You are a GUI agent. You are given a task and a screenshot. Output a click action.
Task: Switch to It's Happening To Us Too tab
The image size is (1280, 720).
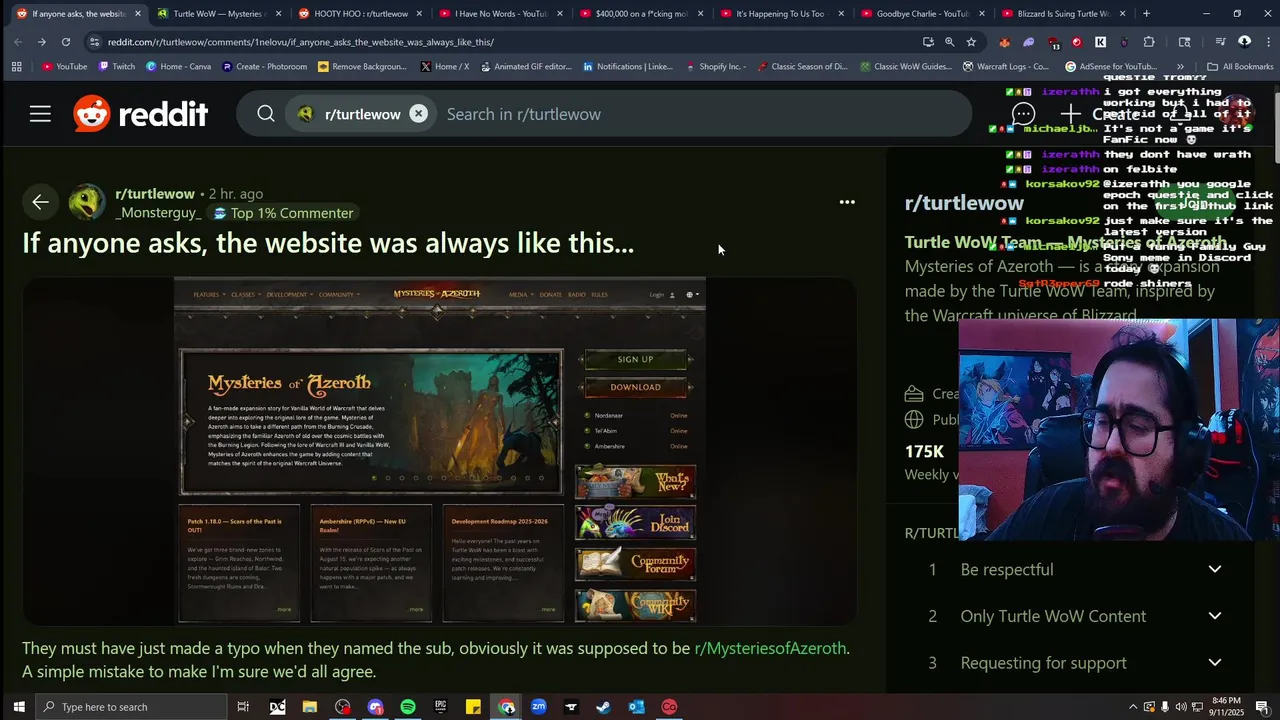(780, 14)
